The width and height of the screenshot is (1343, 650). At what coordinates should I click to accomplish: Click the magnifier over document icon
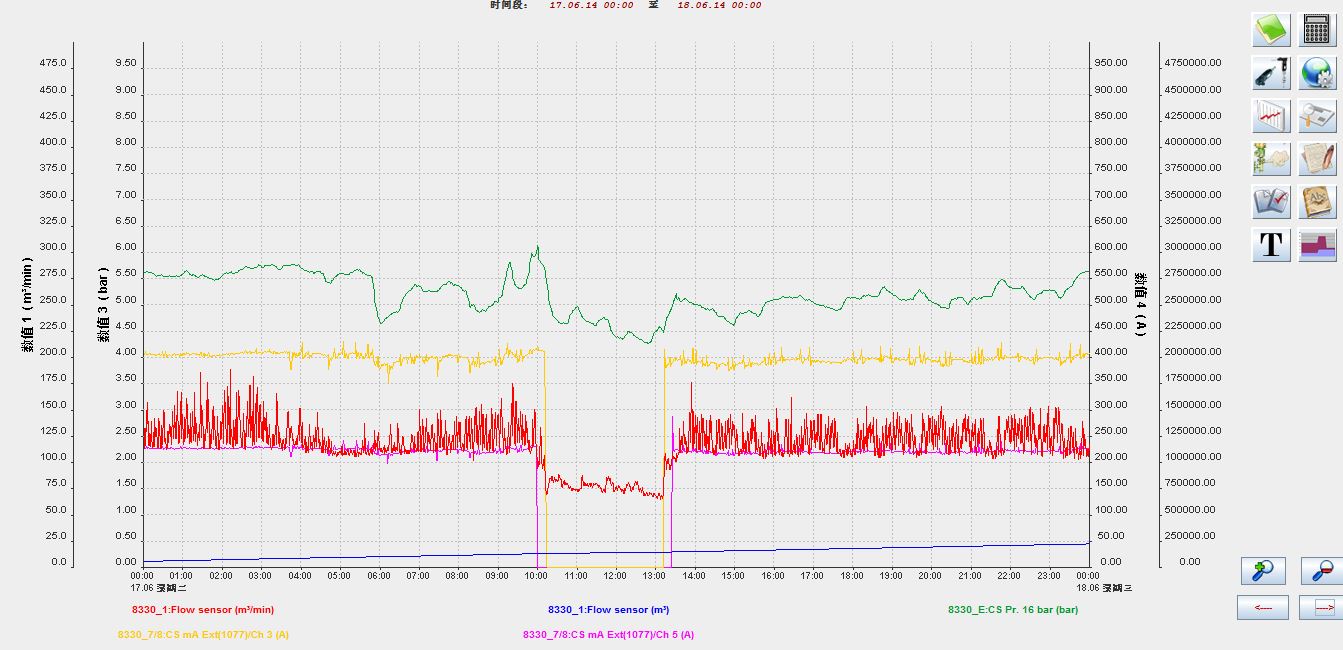[1318, 116]
